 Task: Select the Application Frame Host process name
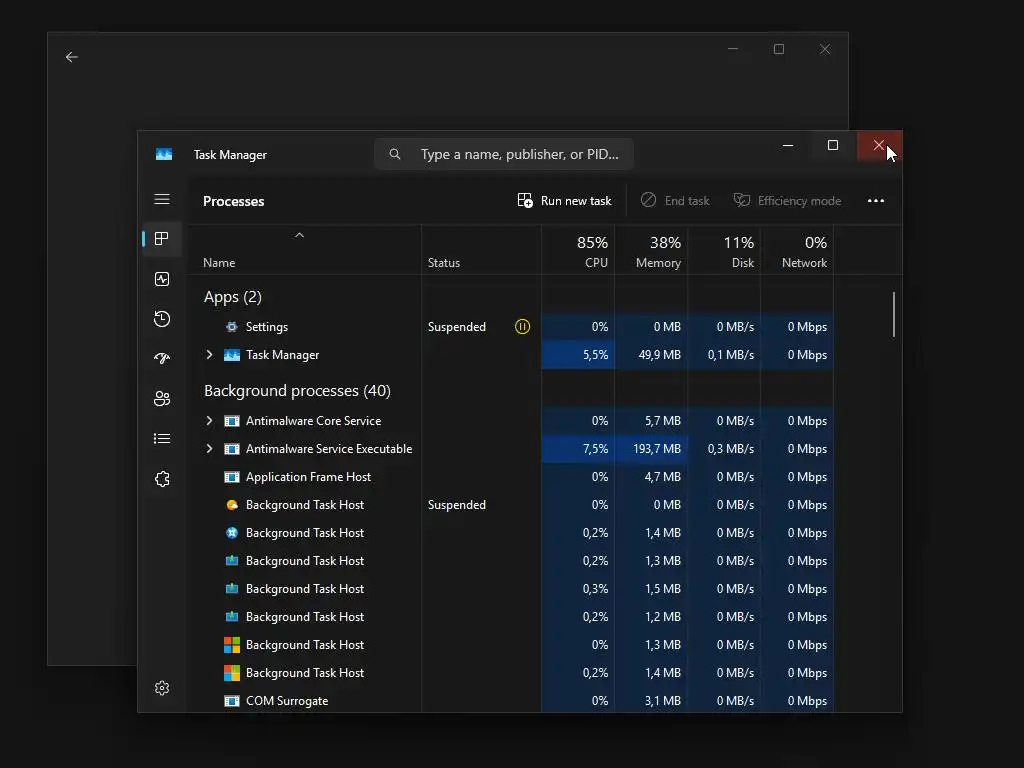tap(308, 477)
